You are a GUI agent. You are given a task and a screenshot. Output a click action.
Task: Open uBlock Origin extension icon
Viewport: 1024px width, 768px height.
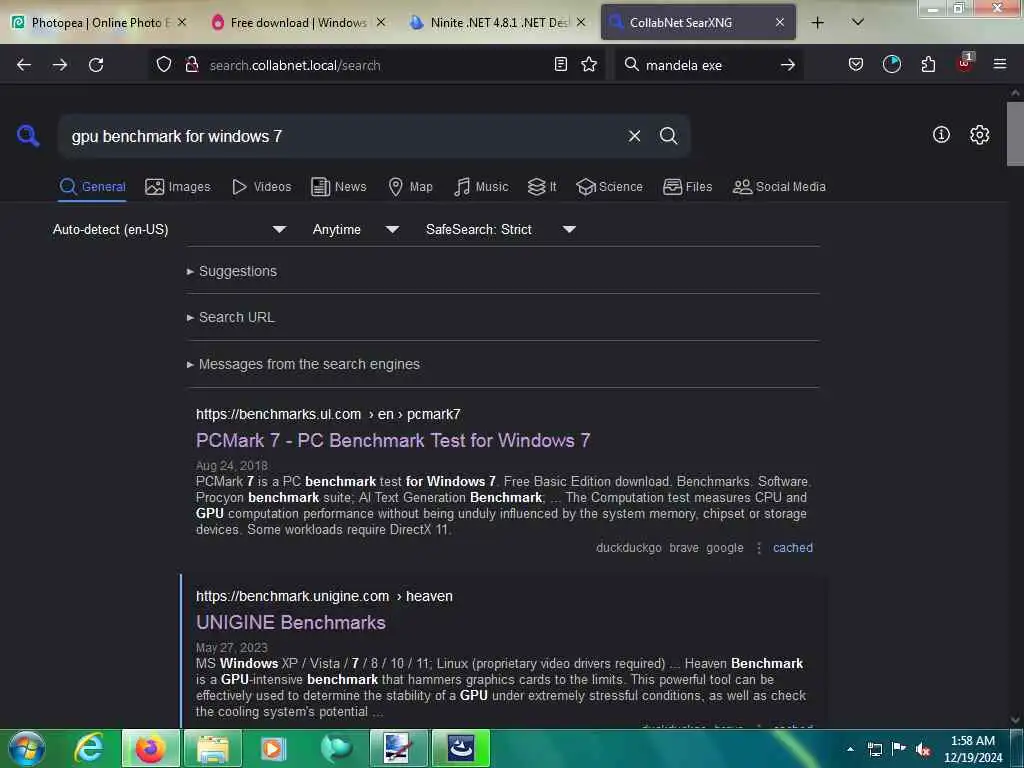click(965, 63)
